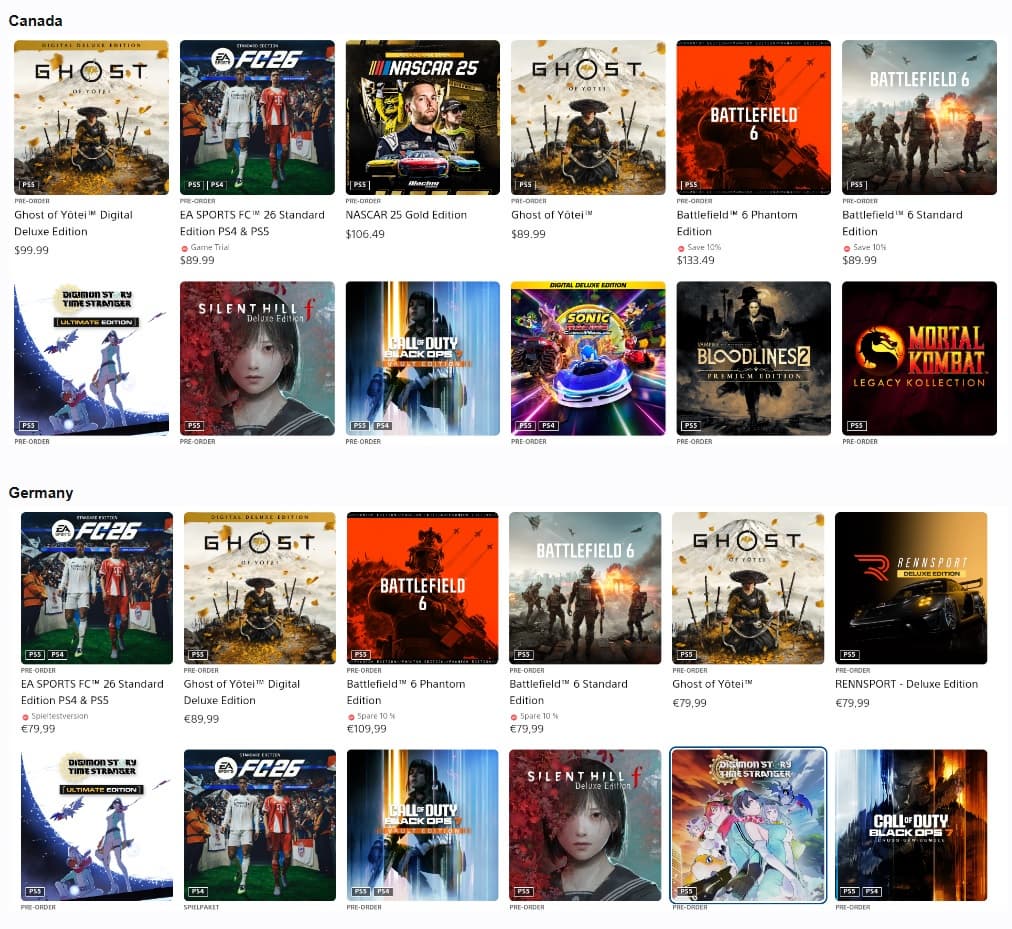This screenshot has height=929, width=1012.
Task: Open the Mortal Kombat Legacy Kollection cover
Action: [919, 358]
